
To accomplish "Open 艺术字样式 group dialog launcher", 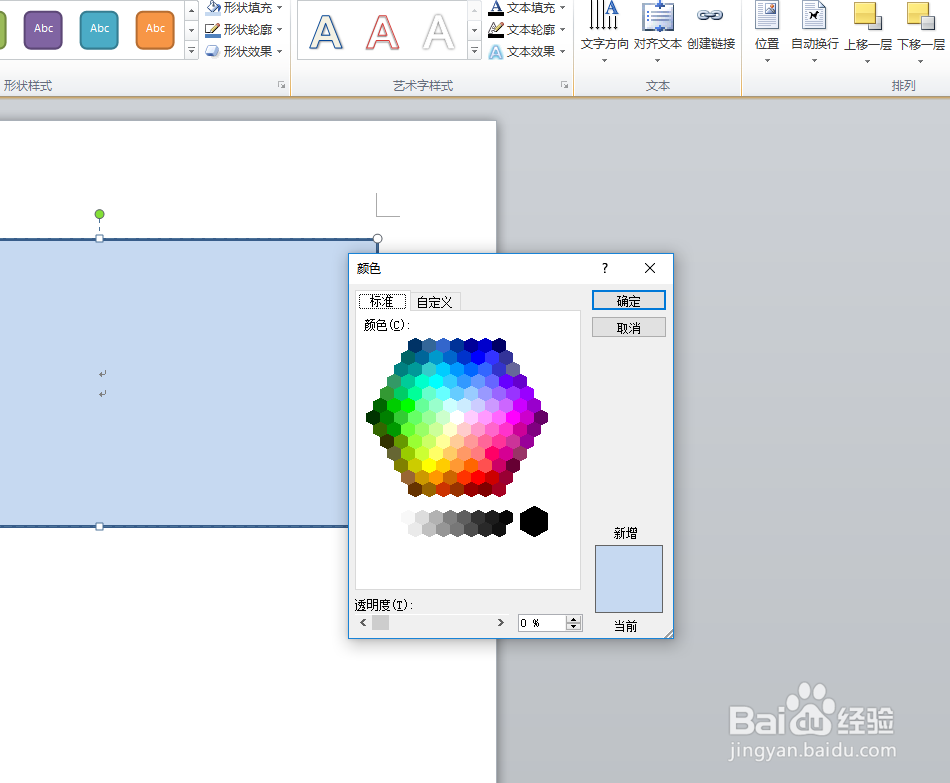I will (x=565, y=85).
